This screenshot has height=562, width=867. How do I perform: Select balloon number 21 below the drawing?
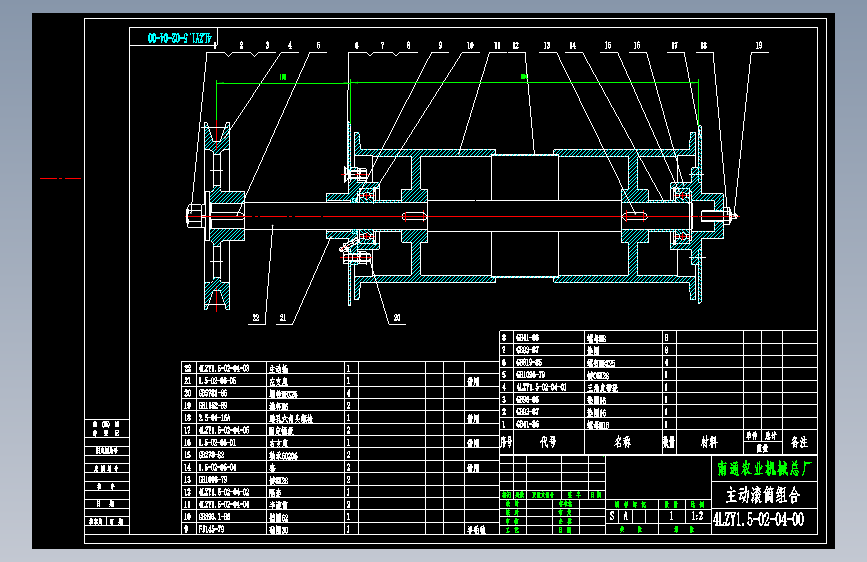click(x=283, y=318)
